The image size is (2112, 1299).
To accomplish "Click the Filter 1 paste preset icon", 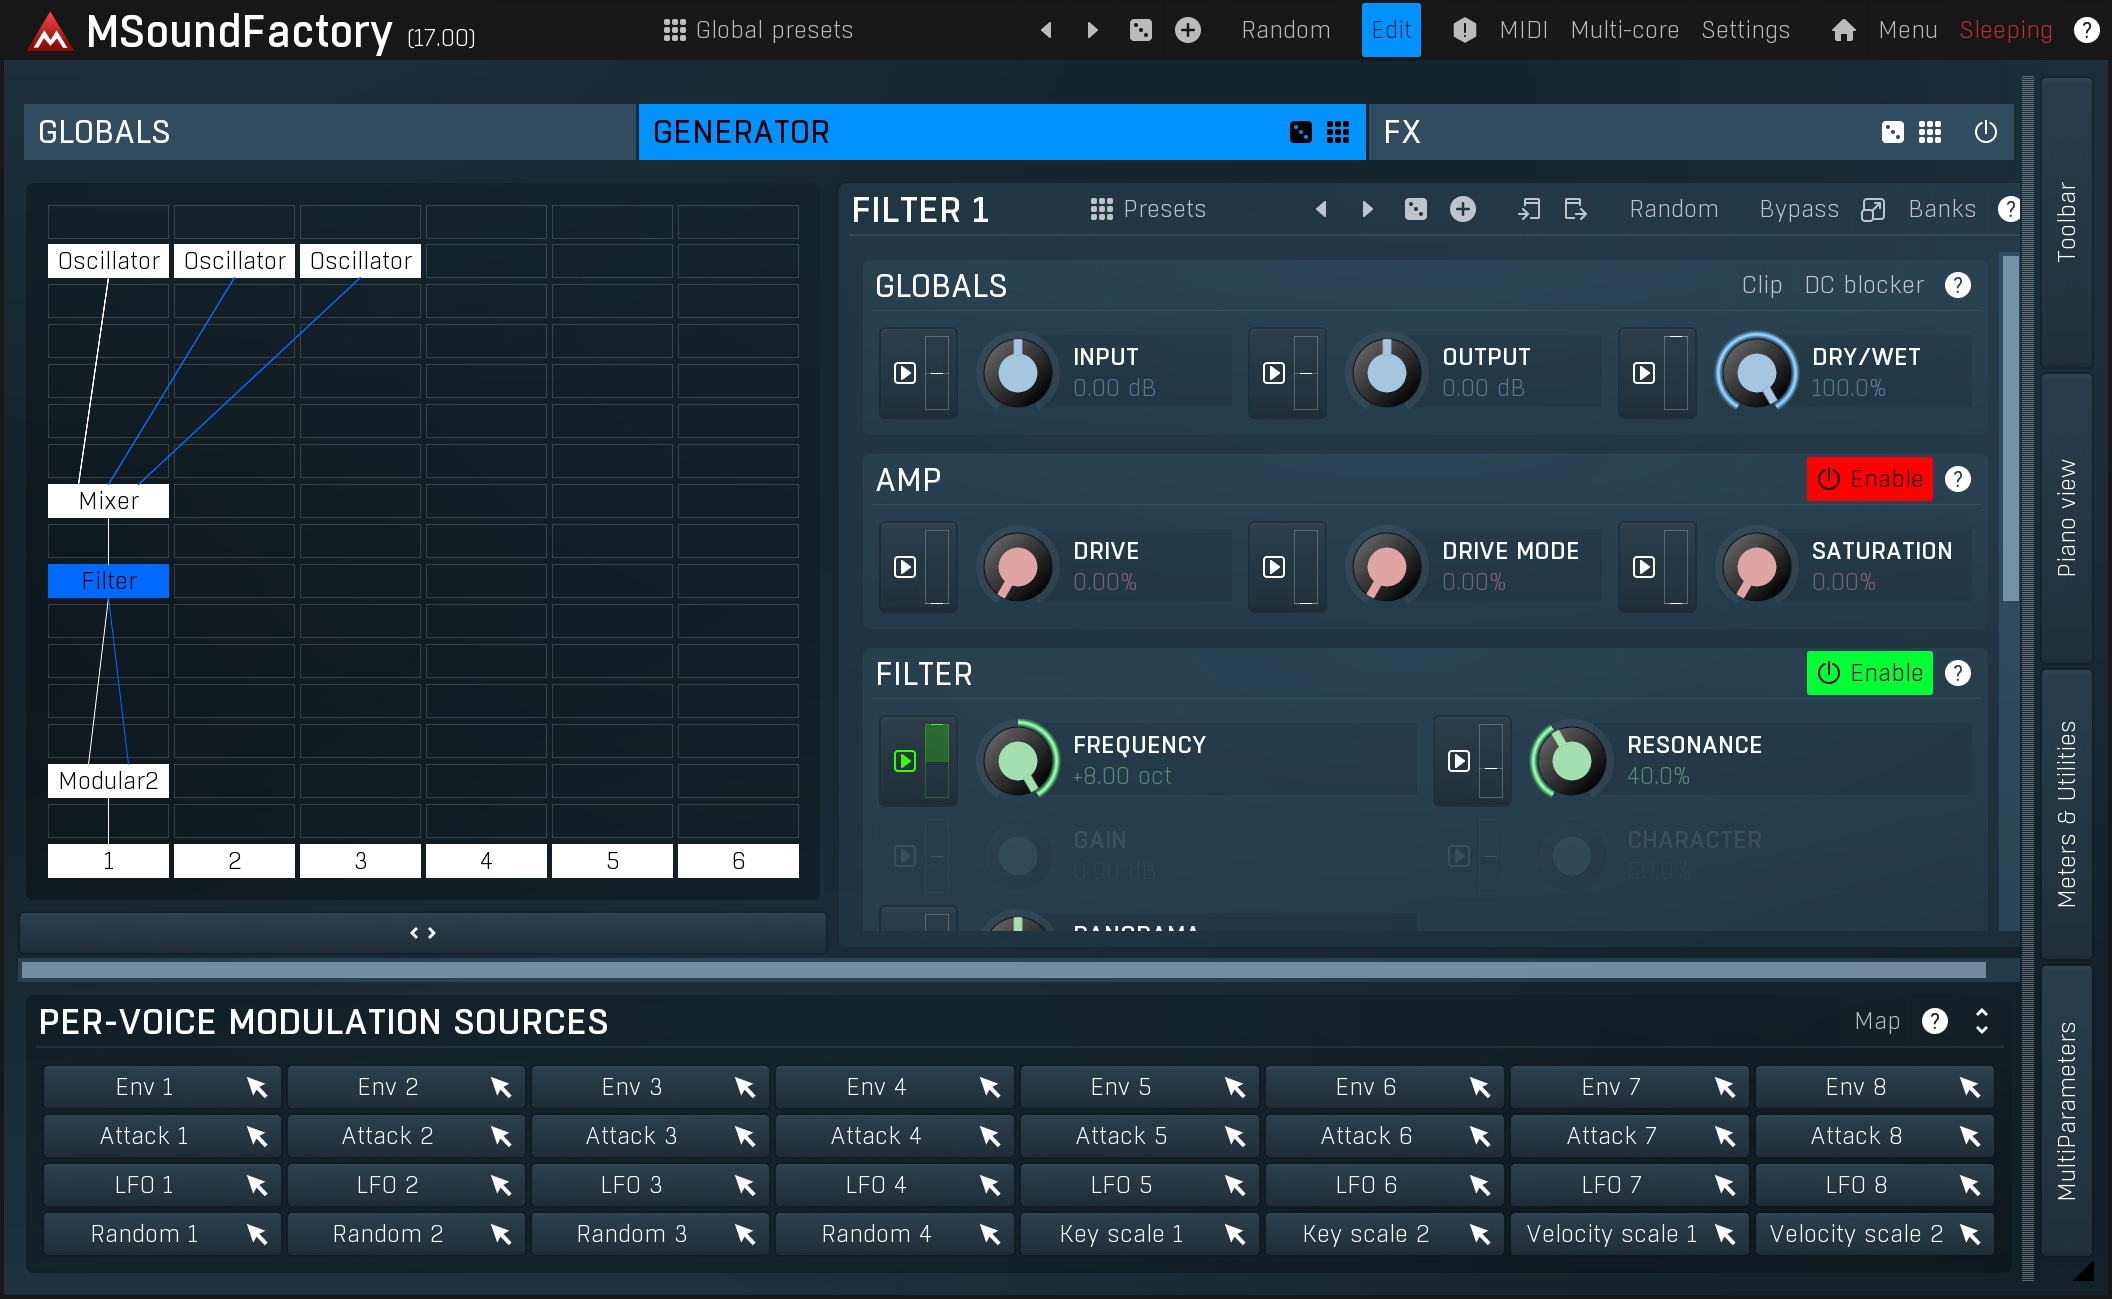I will (x=1575, y=209).
